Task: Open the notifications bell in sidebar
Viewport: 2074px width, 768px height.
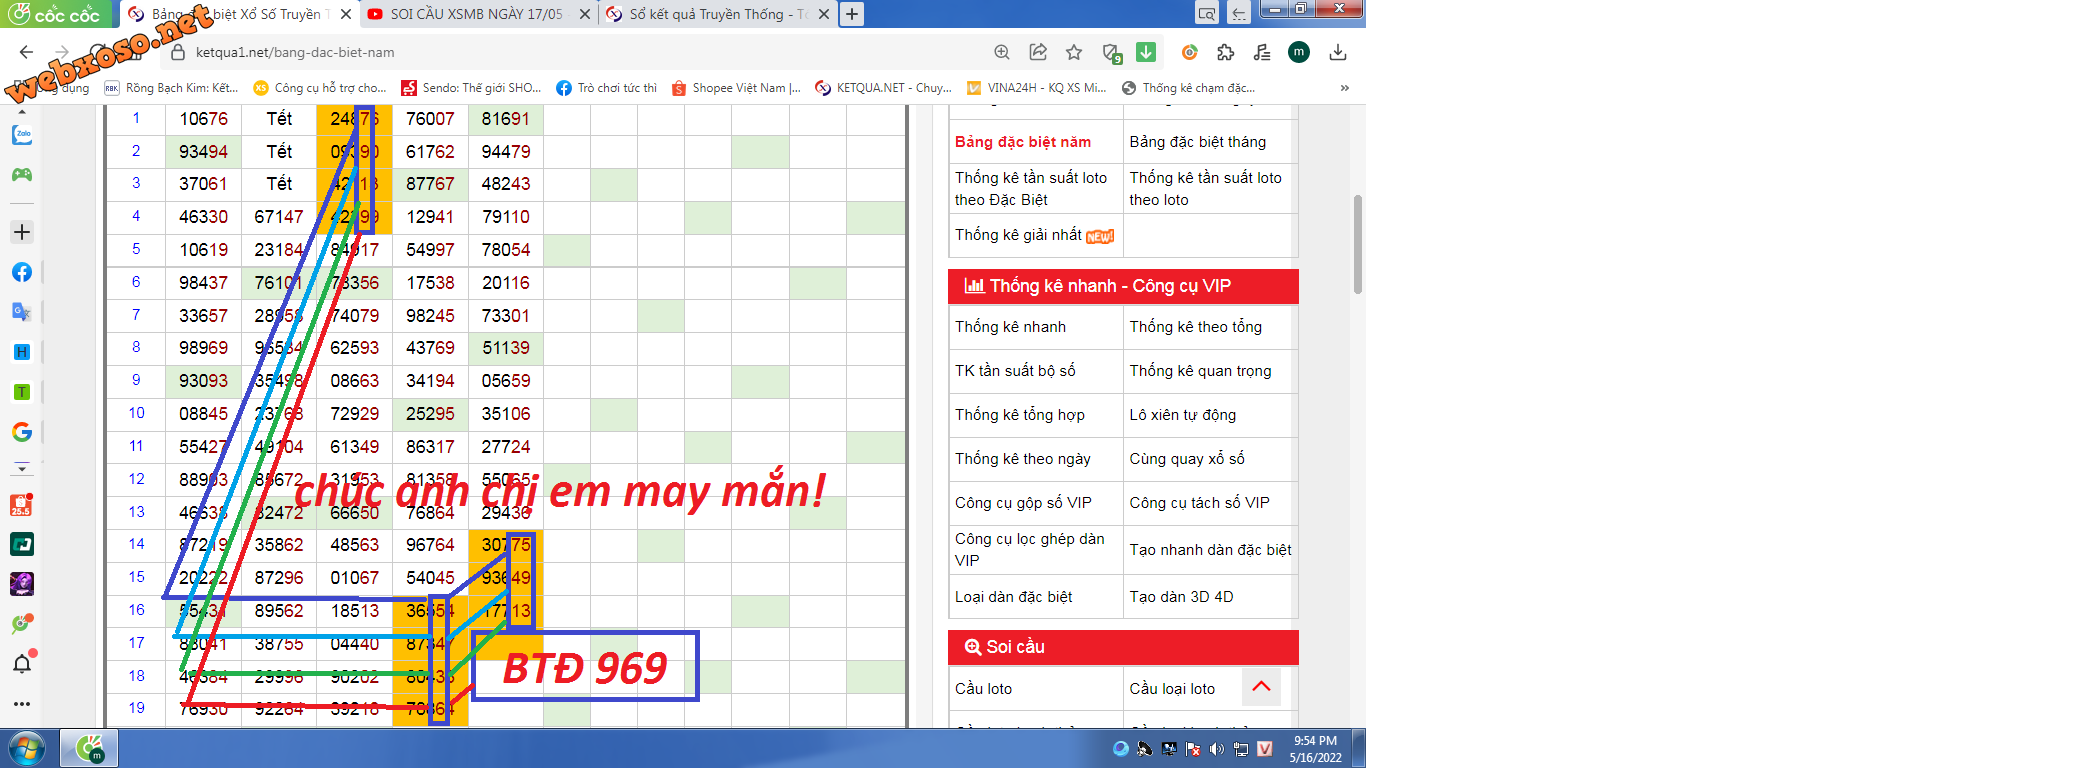Action: click(x=22, y=663)
